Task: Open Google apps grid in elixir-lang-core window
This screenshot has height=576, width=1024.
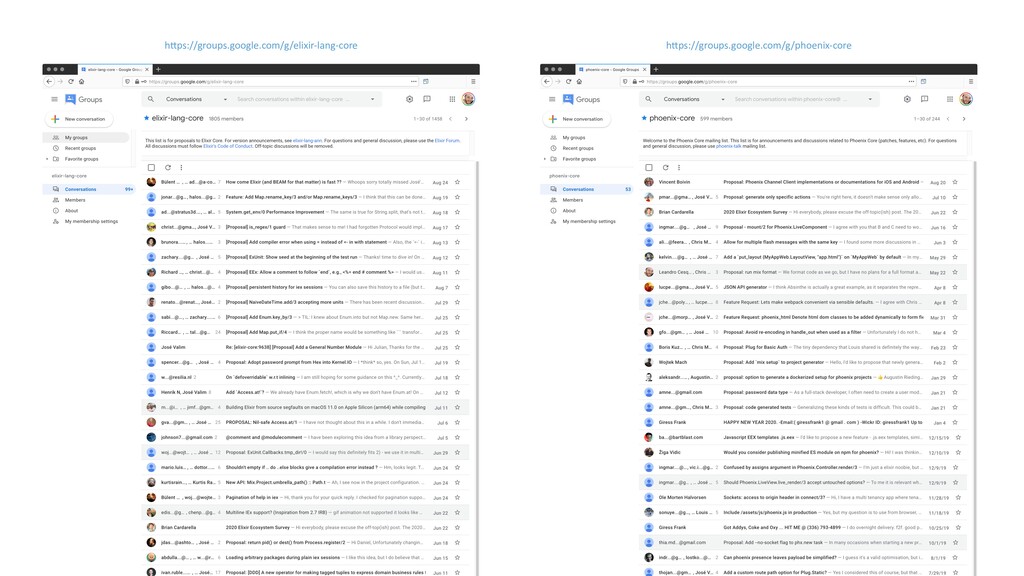Action: tap(452, 99)
